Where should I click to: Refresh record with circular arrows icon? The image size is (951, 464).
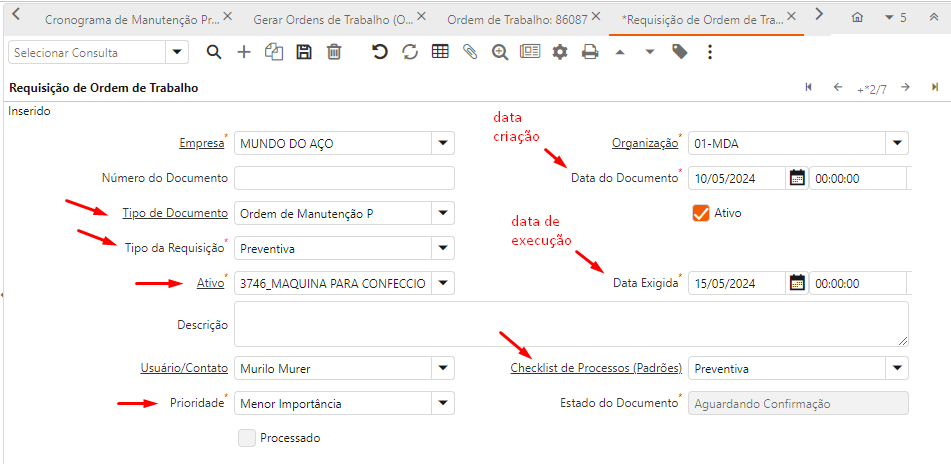click(x=410, y=52)
